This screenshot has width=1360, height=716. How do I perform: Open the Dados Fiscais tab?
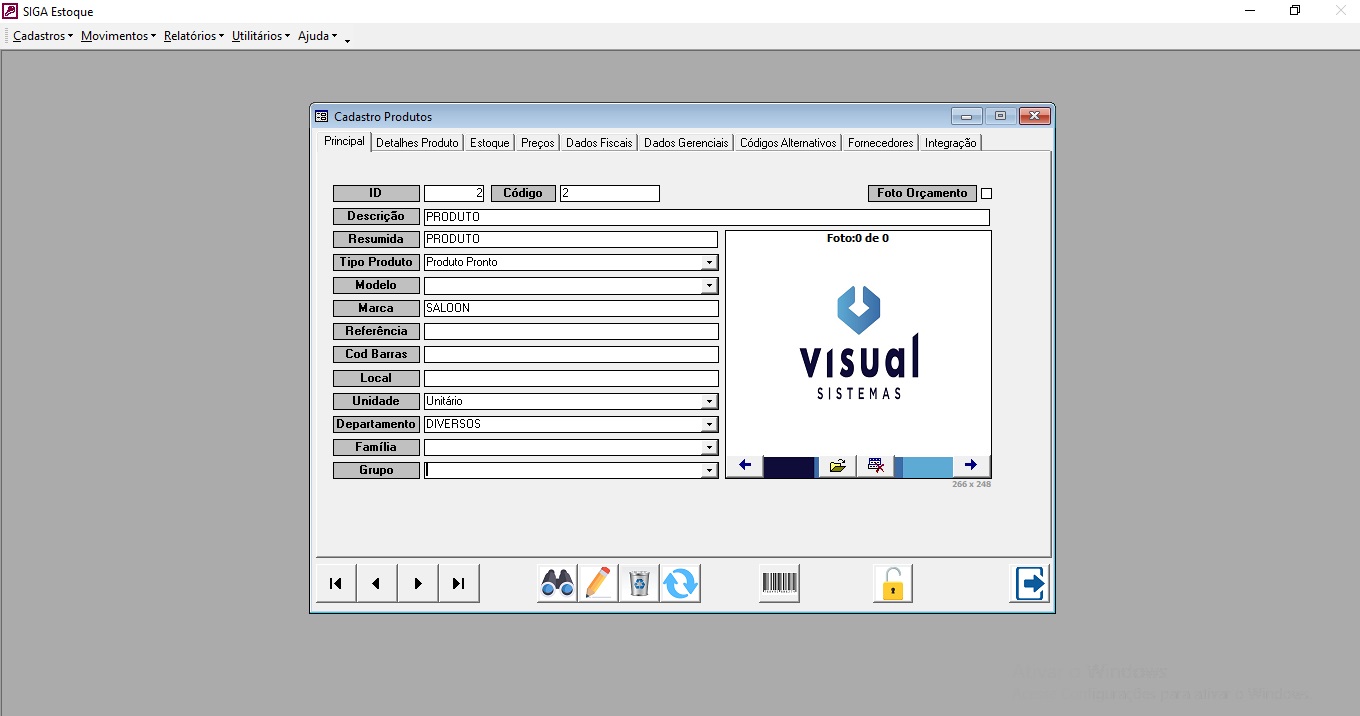tap(599, 143)
